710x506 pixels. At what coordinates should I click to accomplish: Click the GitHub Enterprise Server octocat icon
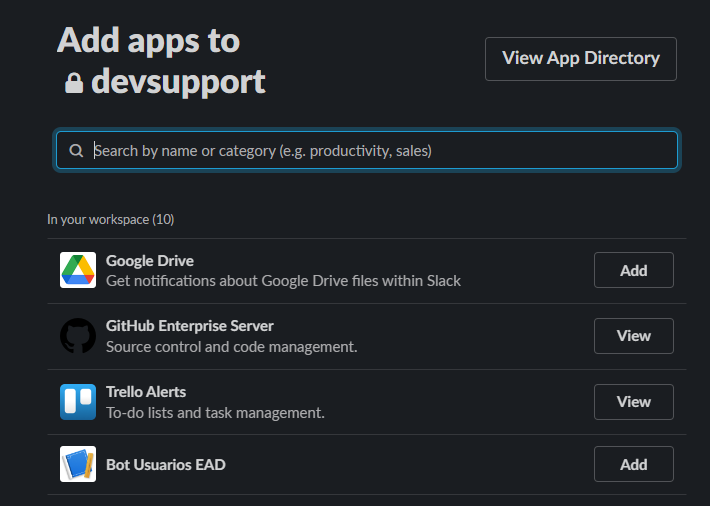[x=78, y=336]
